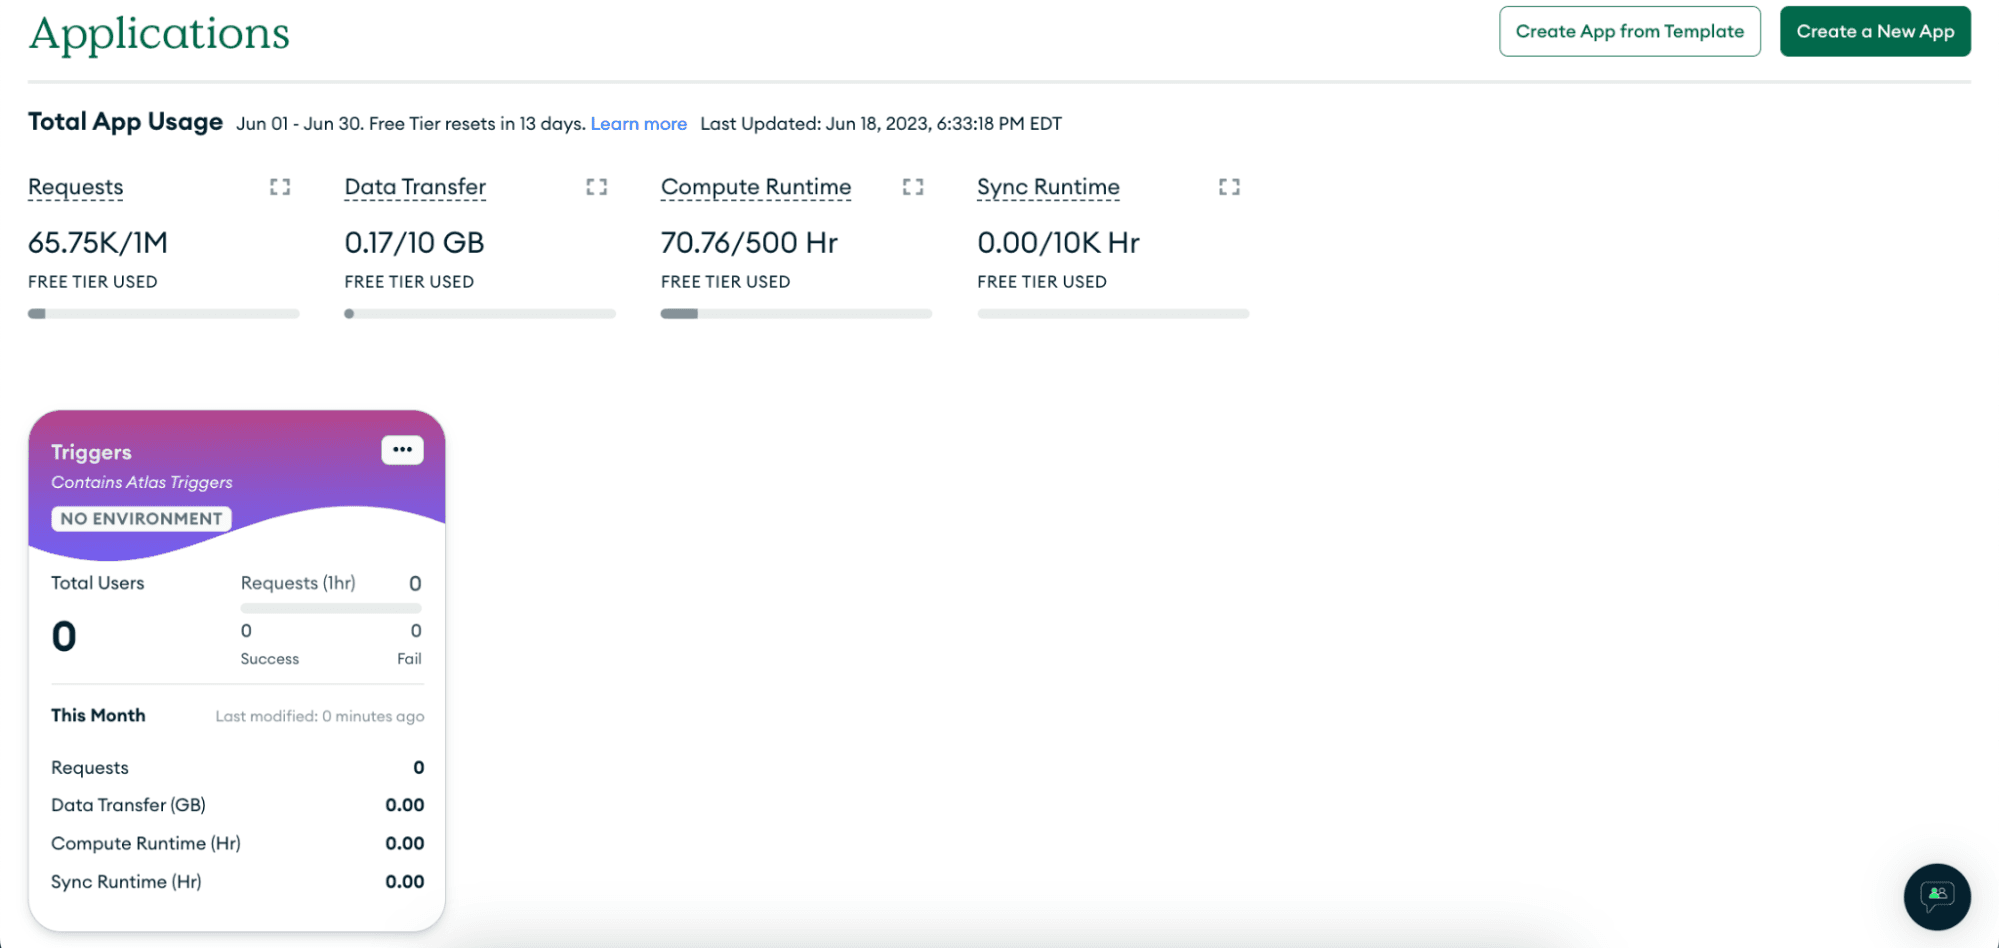Expand the Compute Runtime usage chart icon
1999x948 pixels.
(x=912, y=187)
